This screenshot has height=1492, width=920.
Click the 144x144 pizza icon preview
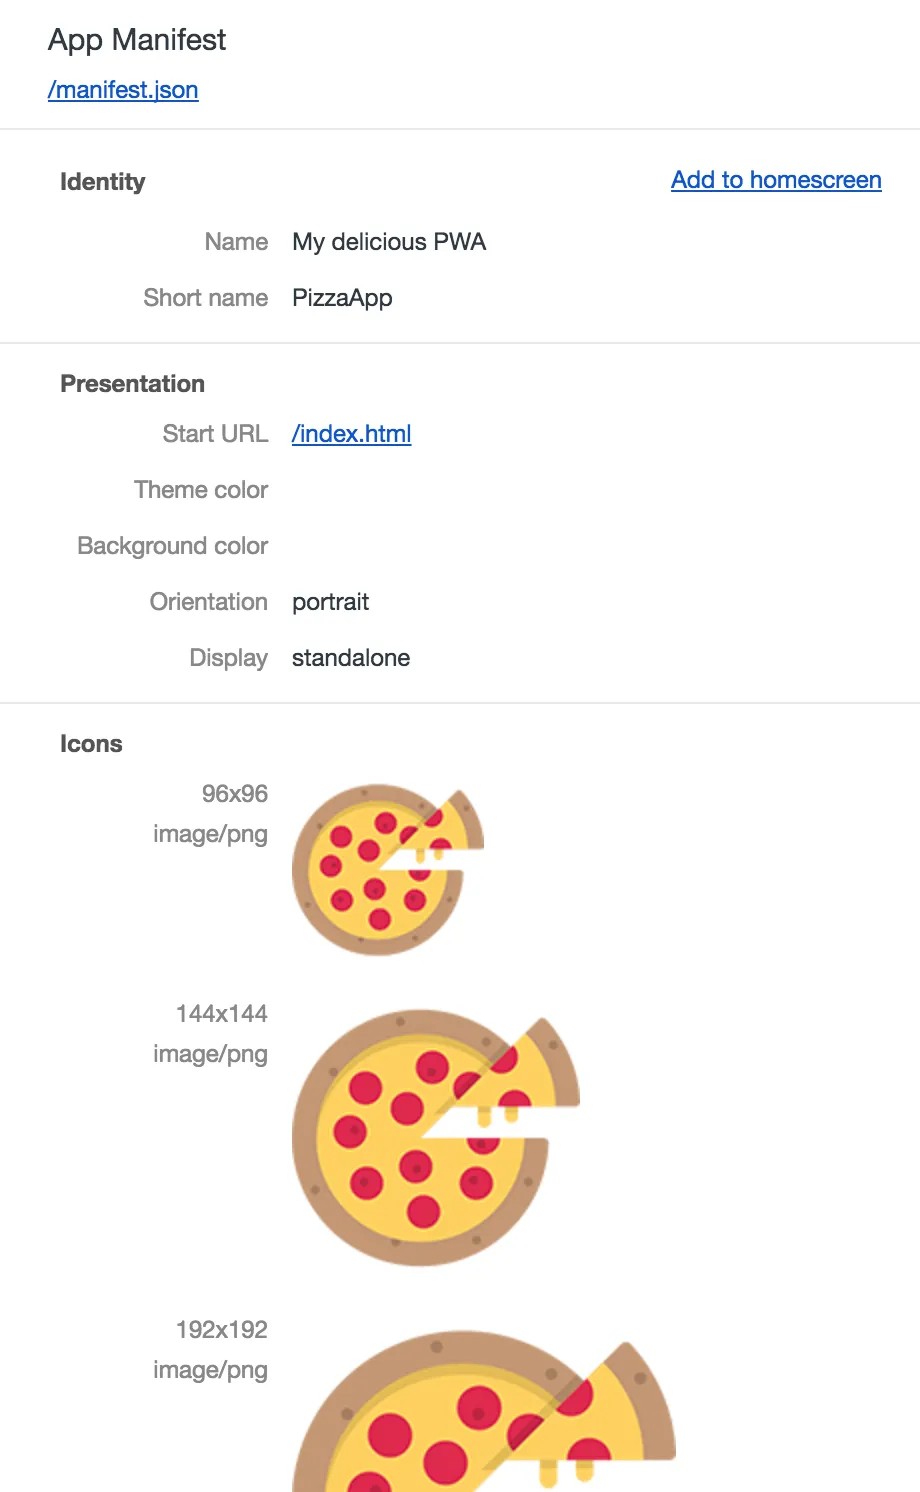[436, 1138]
